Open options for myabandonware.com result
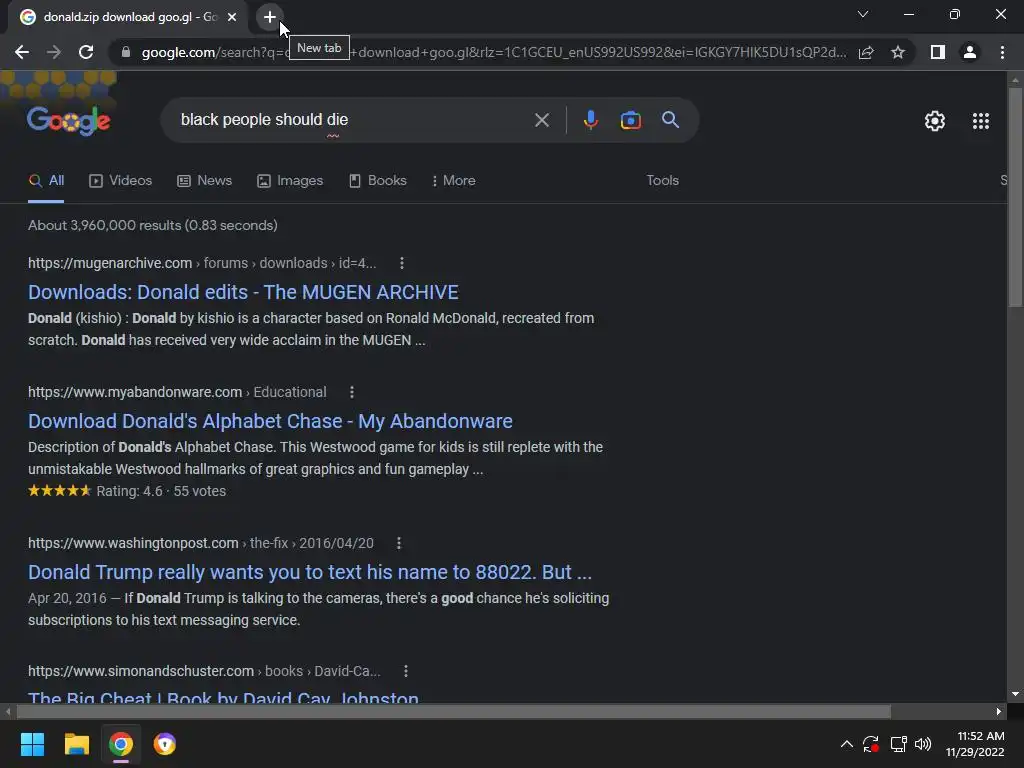This screenshot has height=768, width=1024. coord(352,392)
